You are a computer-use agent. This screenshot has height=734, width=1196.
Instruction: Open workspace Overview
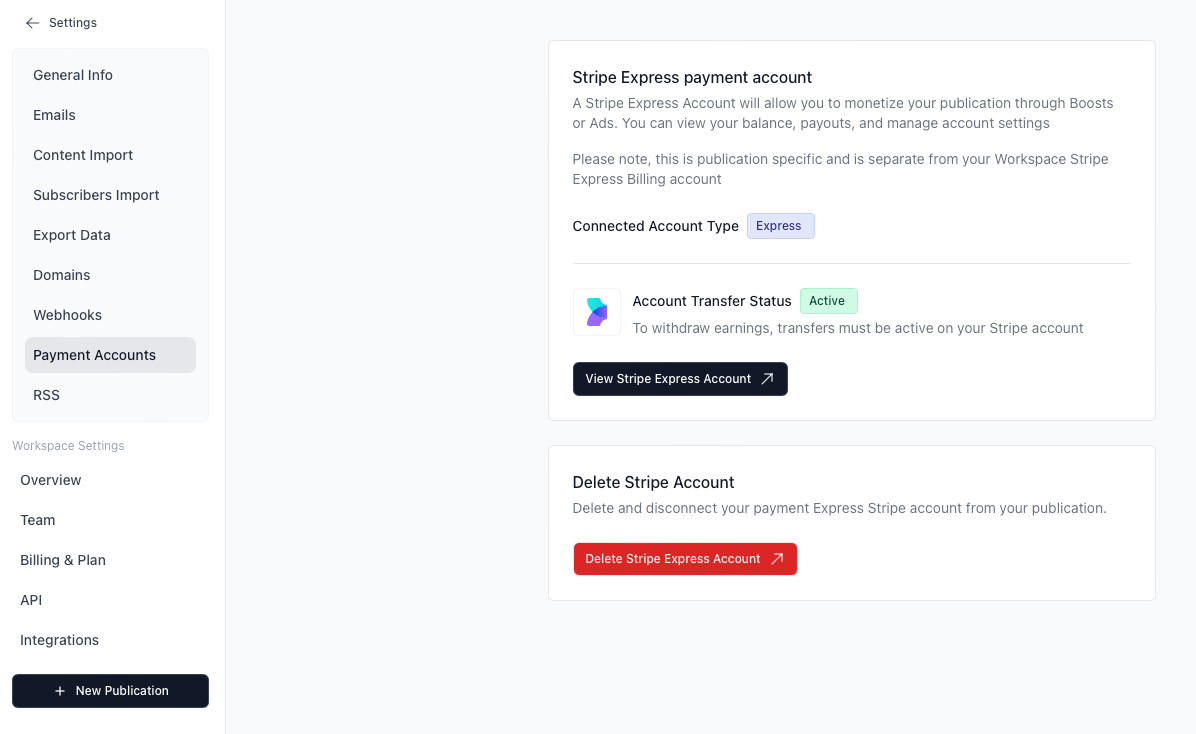click(51, 480)
